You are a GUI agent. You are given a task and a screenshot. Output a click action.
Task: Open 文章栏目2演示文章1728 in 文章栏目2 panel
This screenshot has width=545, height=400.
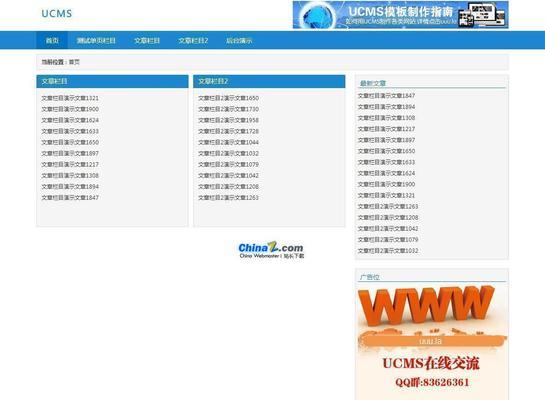pos(228,131)
